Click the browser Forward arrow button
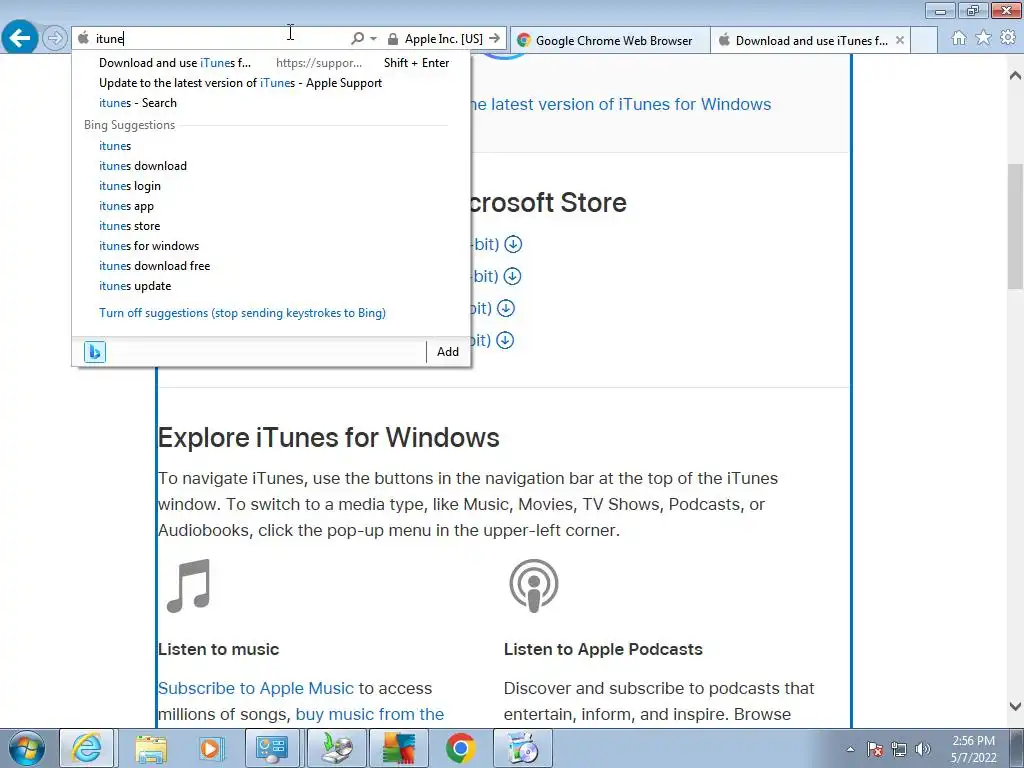 click(x=55, y=38)
